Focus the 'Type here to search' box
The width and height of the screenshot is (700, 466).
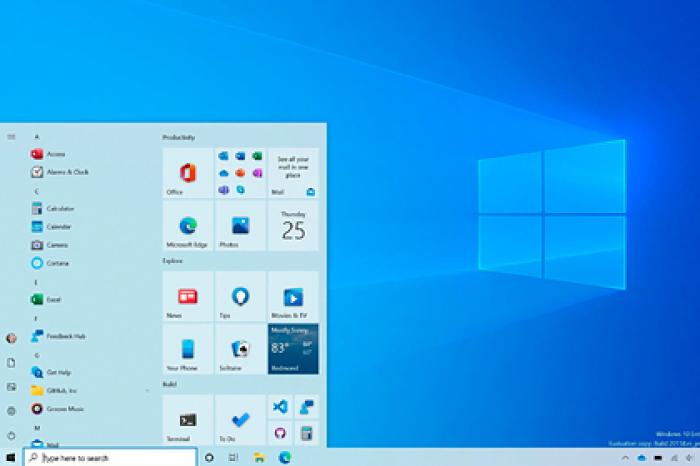pos(110,458)
